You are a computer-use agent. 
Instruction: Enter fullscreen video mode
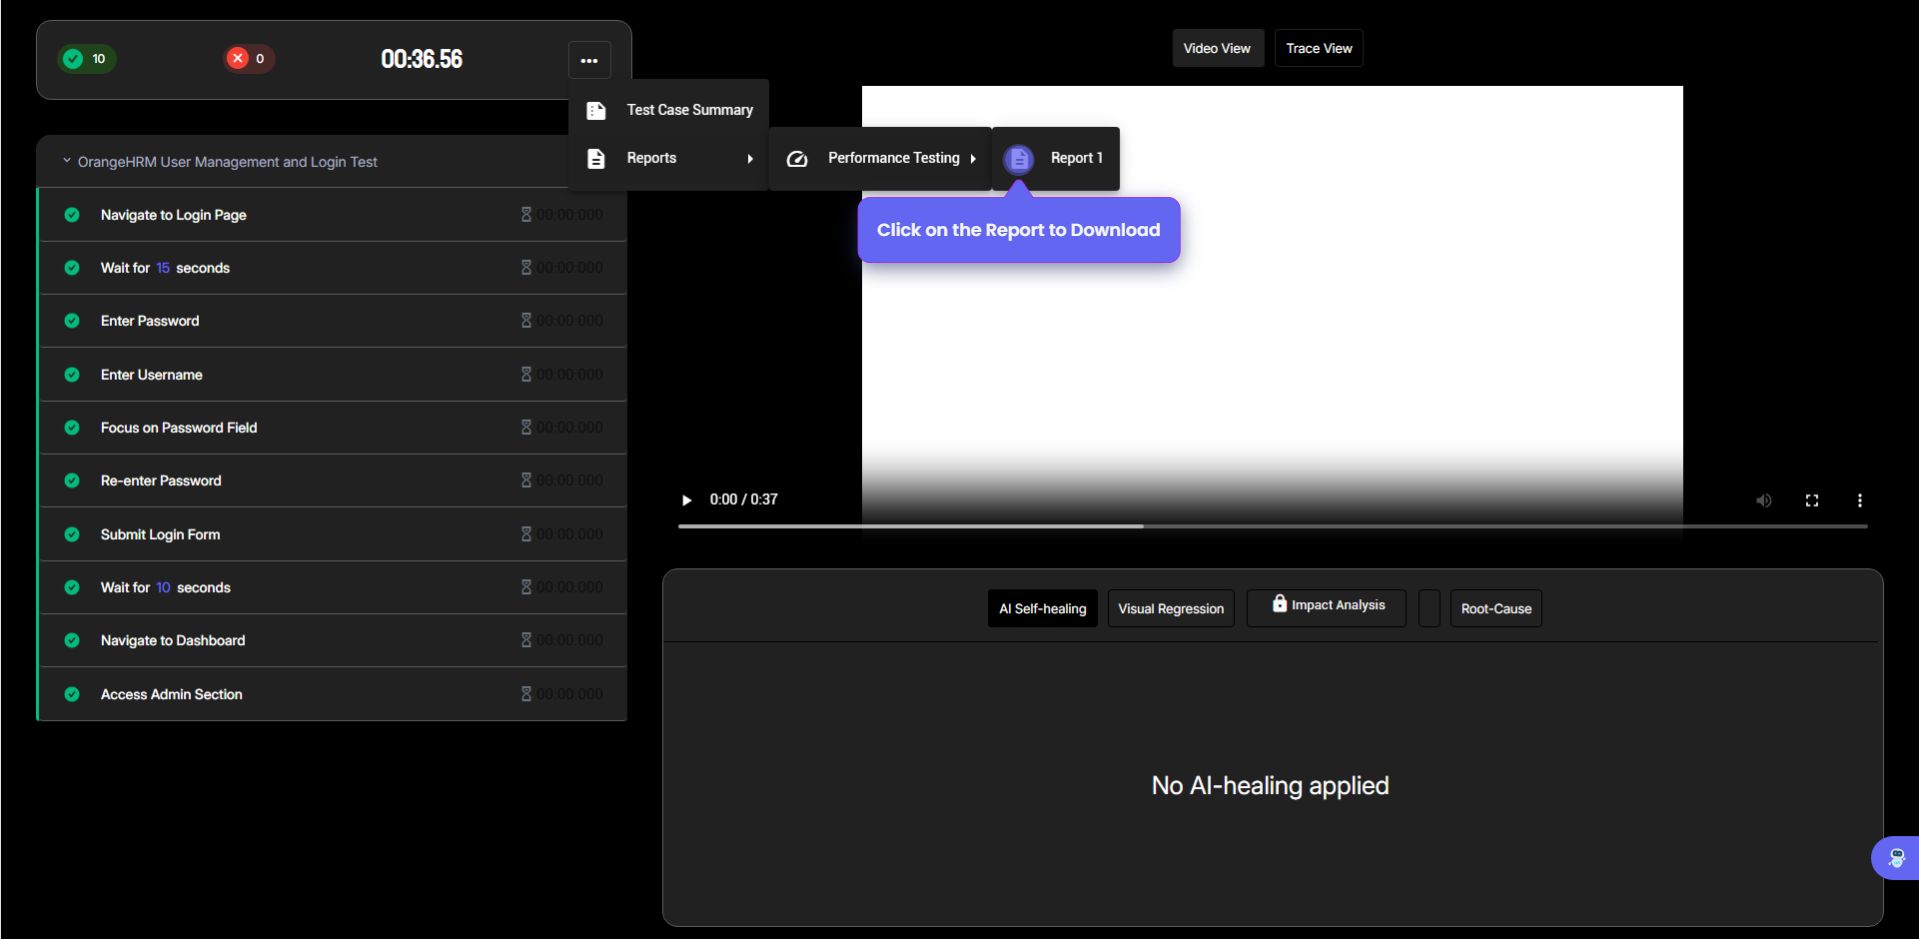point(1811,500)
